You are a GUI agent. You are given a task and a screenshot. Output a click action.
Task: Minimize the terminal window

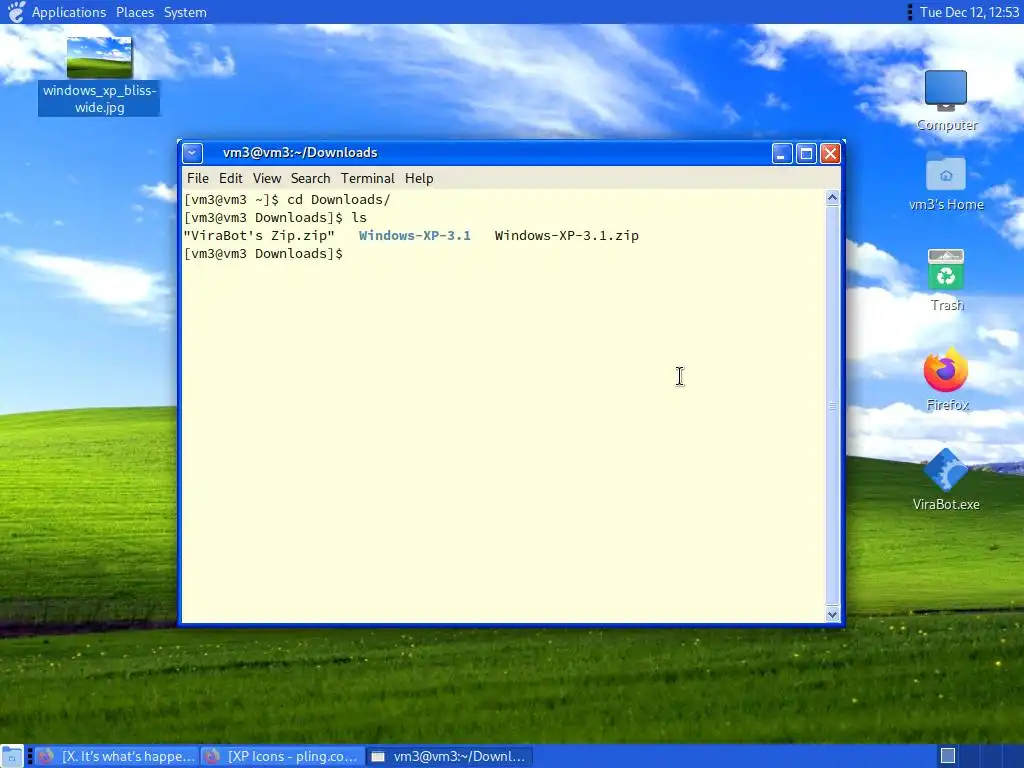(x=782, y=153)
